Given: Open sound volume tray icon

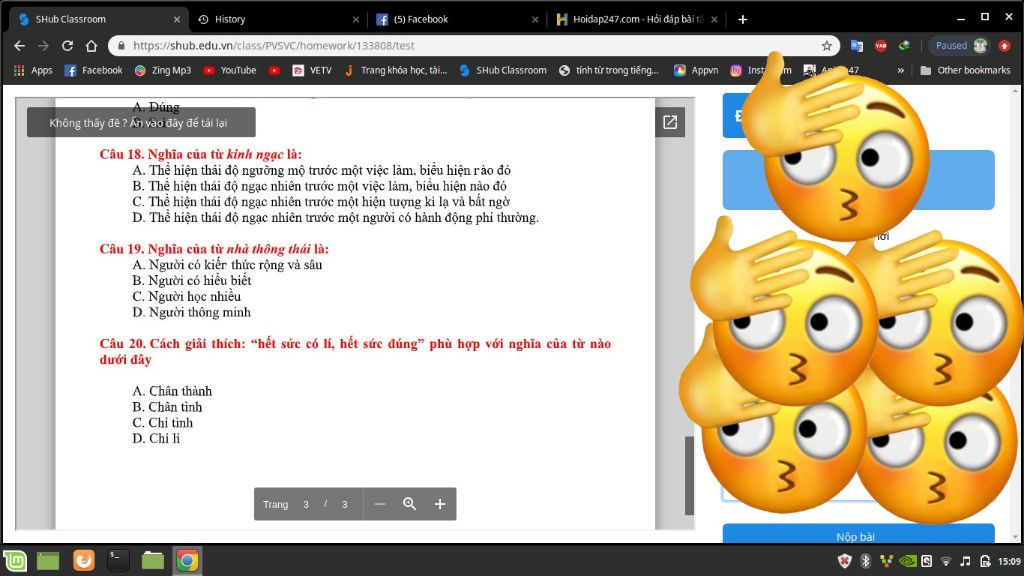Looking at the screenshot, I should coord(965,561).
